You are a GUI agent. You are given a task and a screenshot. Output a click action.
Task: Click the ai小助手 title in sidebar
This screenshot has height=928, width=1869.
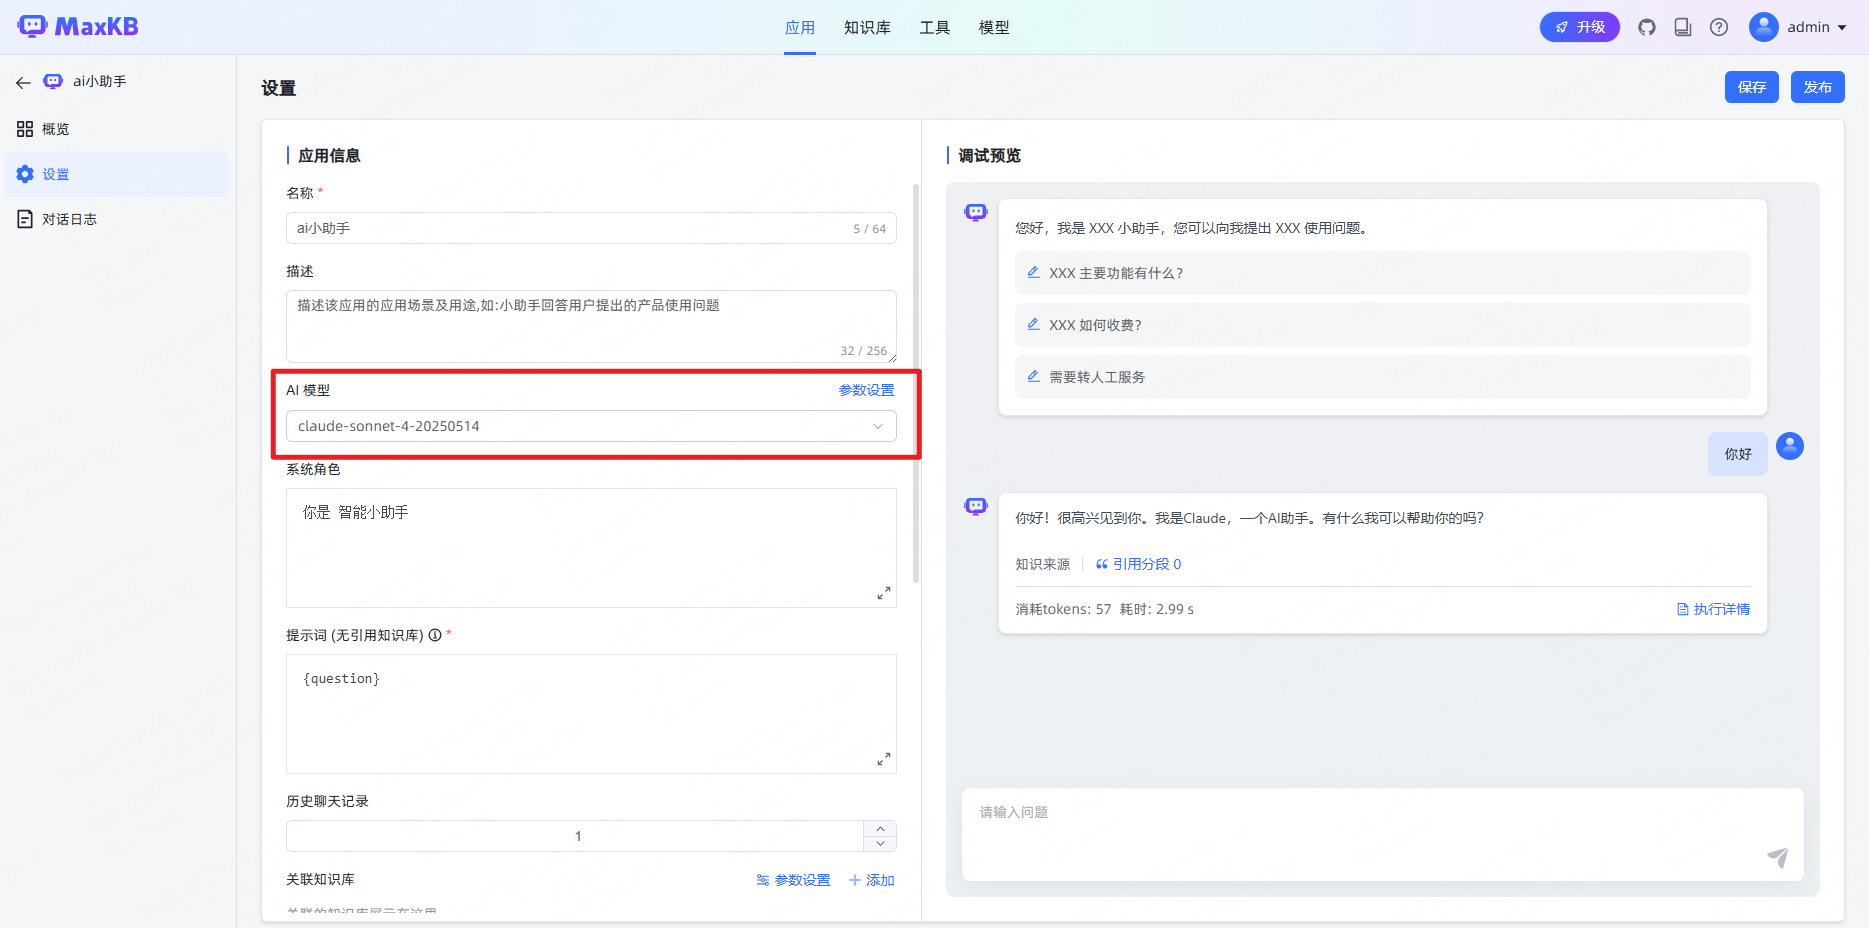(100, 81)
